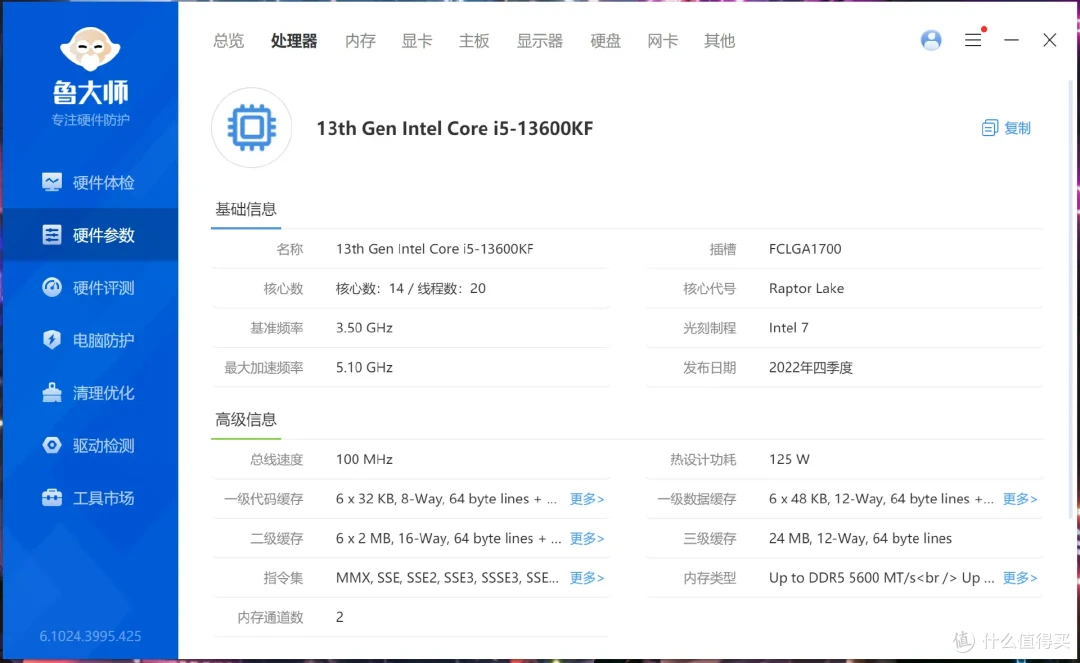1080x663 pixels.
Task: Select the 处理器 tab
Action: [294, 41]
